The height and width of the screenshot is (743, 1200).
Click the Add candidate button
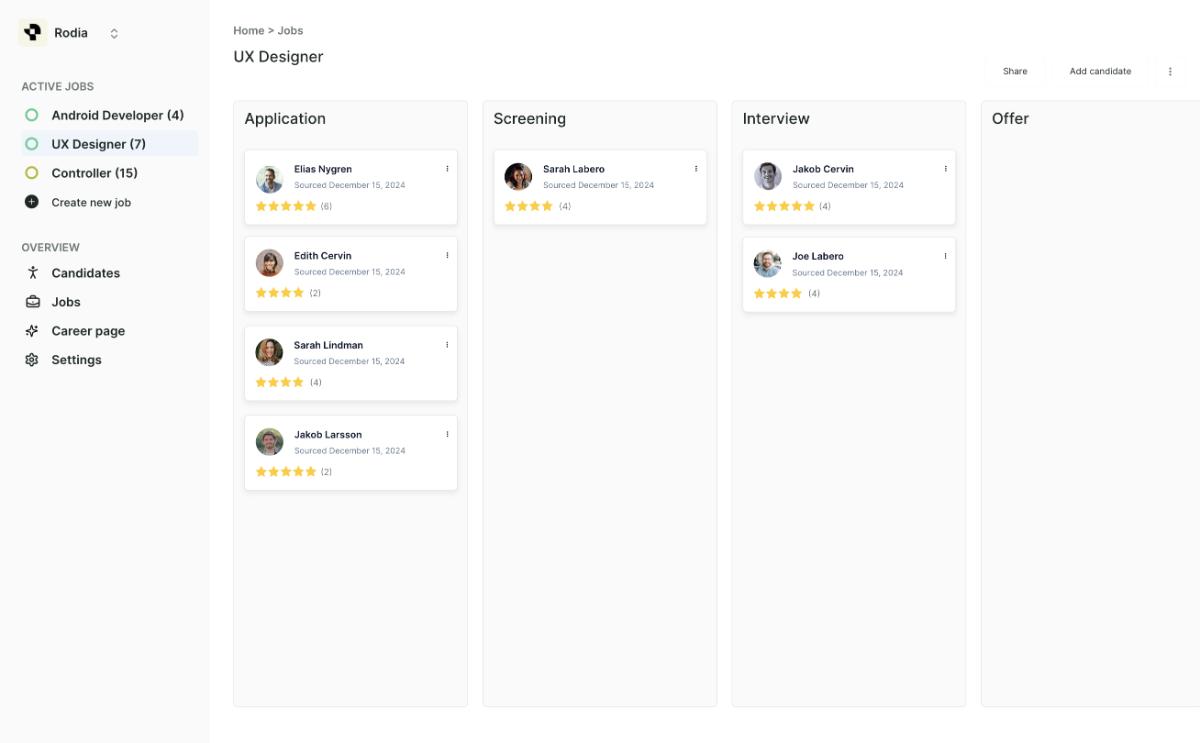1100,72
